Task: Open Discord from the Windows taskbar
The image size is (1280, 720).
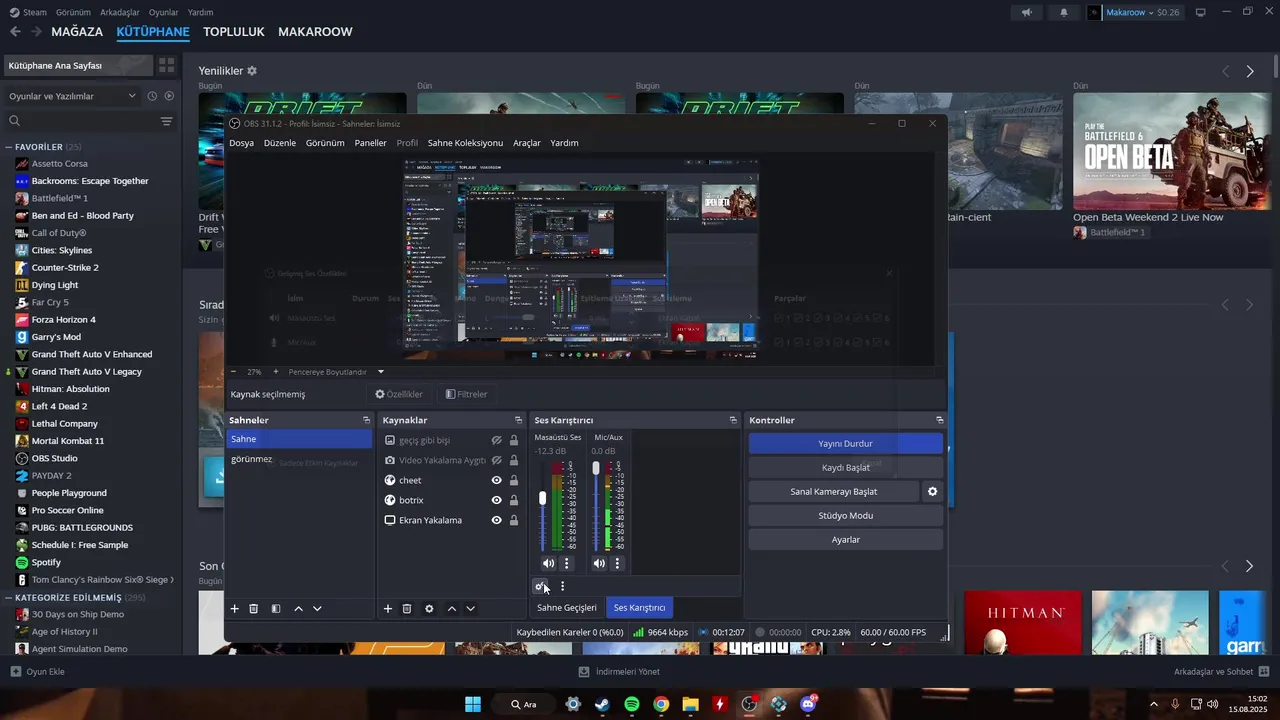Action: [808, 704]
